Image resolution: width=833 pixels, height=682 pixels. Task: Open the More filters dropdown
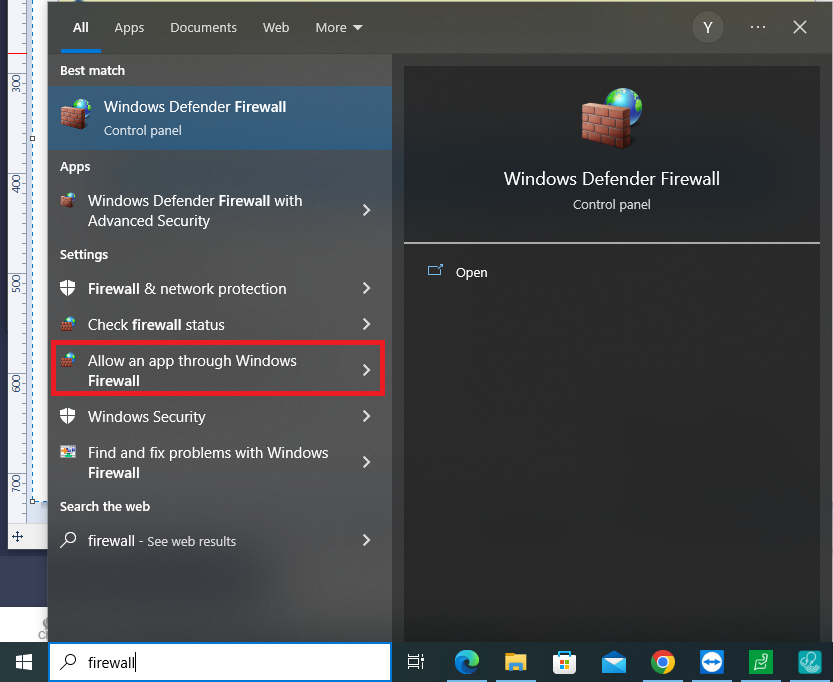click(x=338, y=28)
